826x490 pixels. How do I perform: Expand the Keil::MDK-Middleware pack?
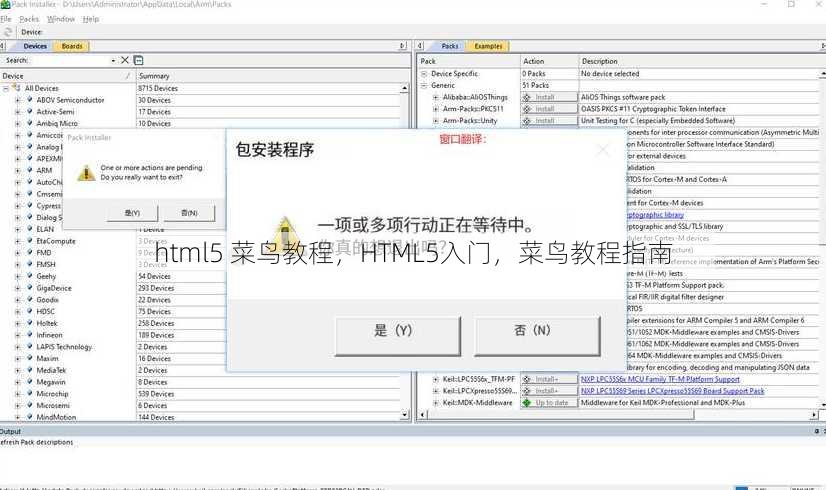coord(436,403)
